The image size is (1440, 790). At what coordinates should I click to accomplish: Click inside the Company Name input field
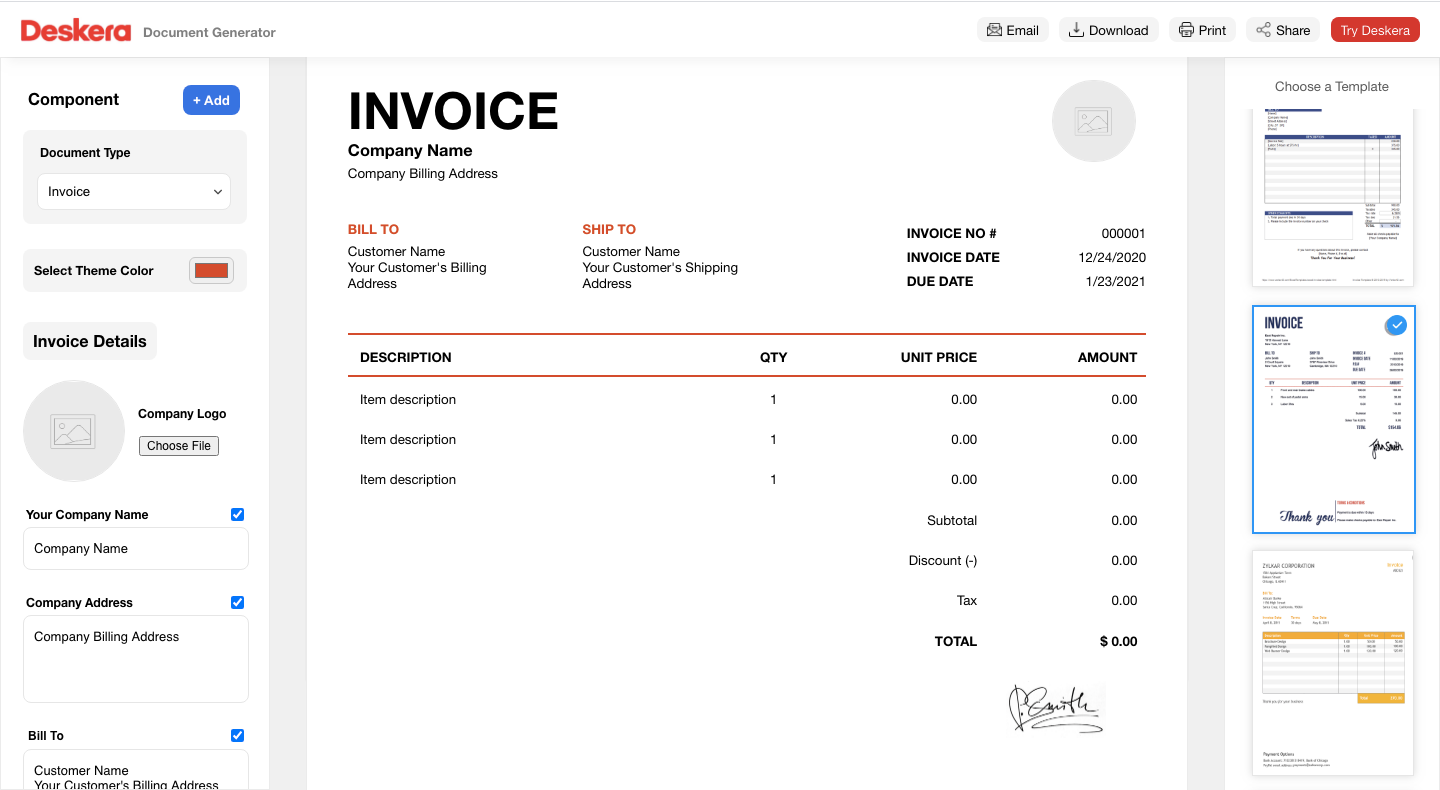click(135, 548)
